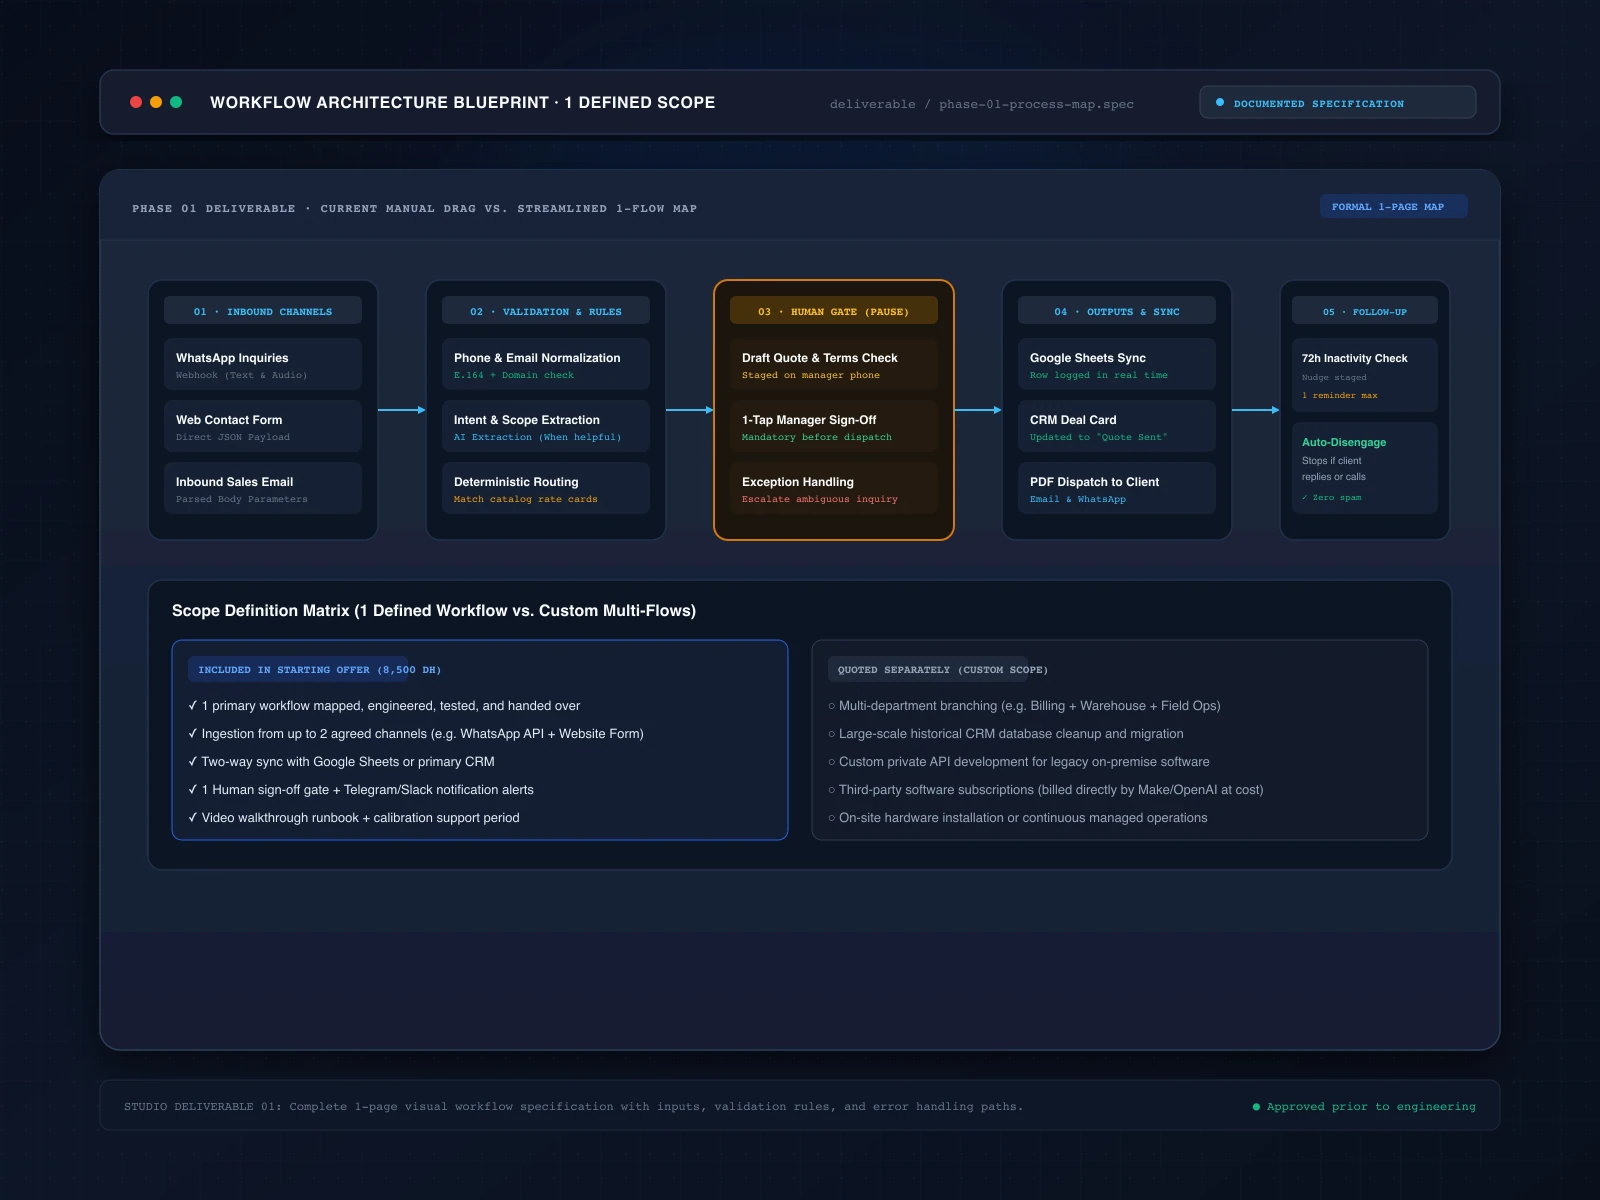Click Phone & Email Normalization card
The height and width of the screenshot is (1200, 1600).
click(546, 364)
